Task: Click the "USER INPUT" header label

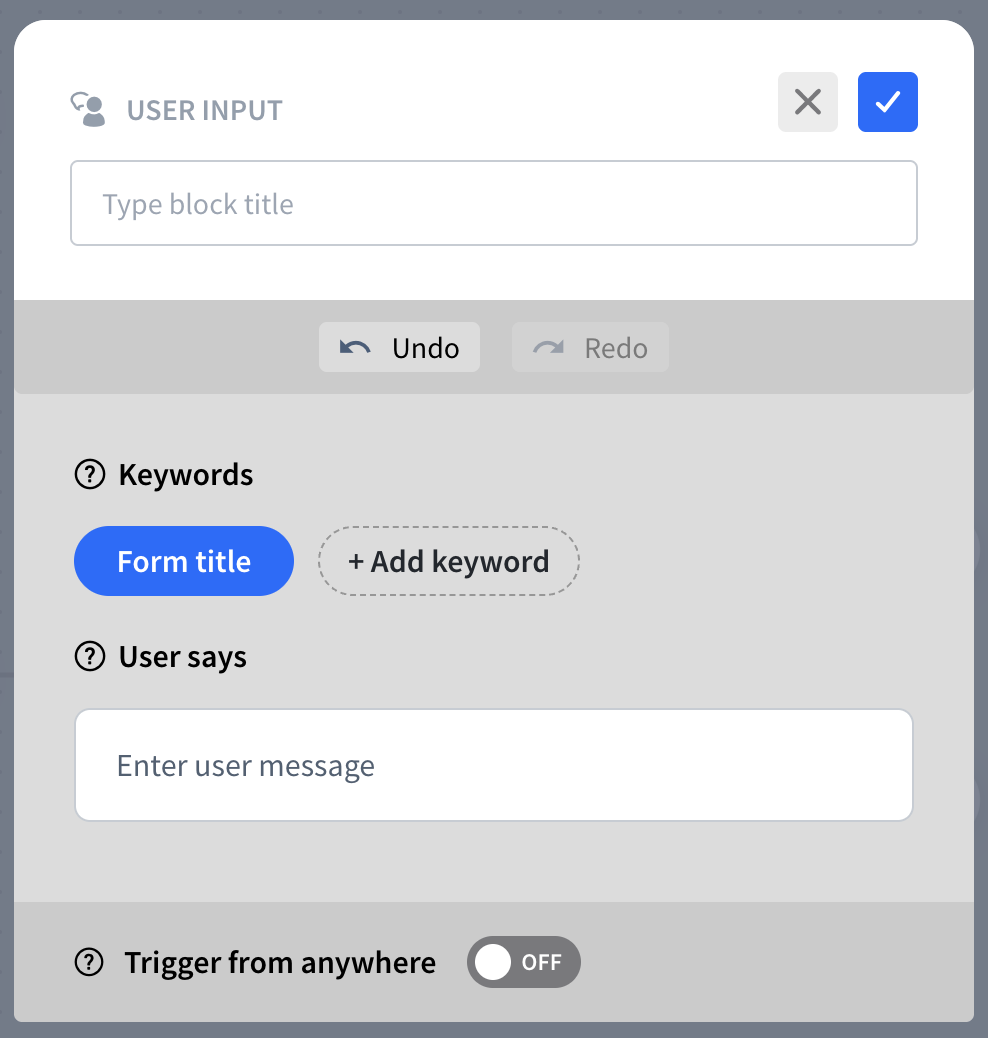Action: tap(204, 110)
